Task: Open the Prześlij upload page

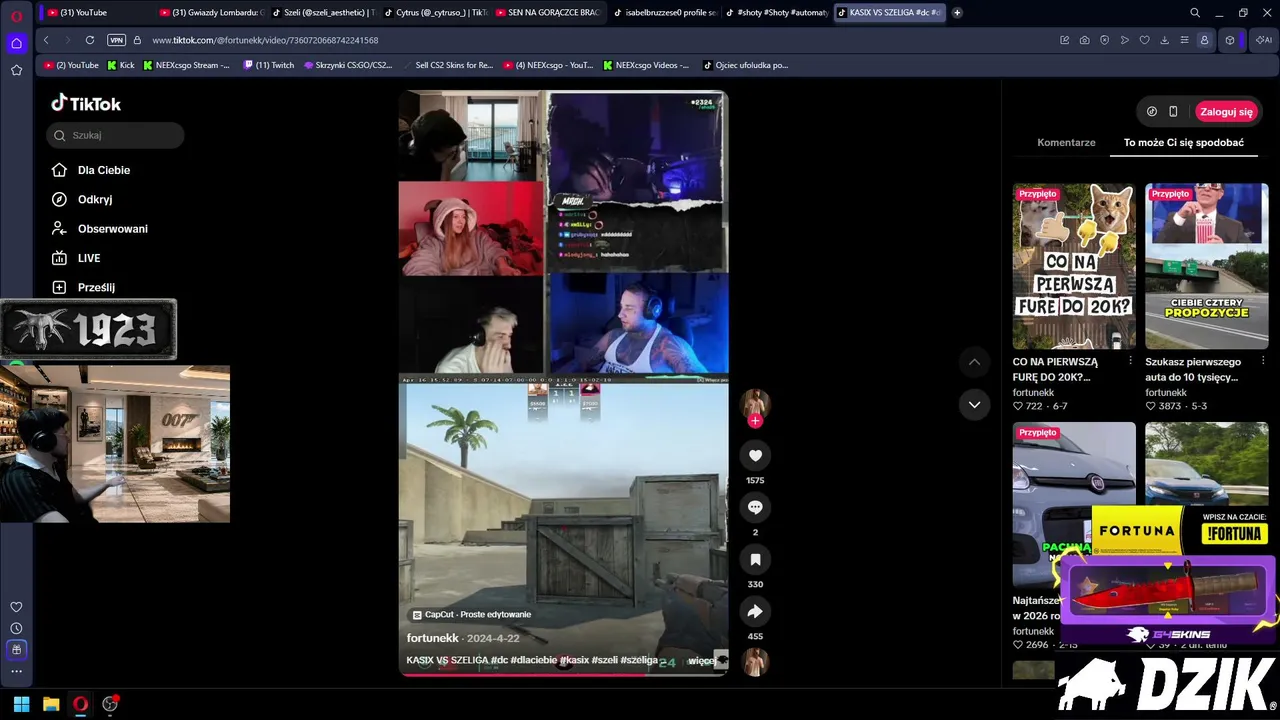Action: [96, 287]
